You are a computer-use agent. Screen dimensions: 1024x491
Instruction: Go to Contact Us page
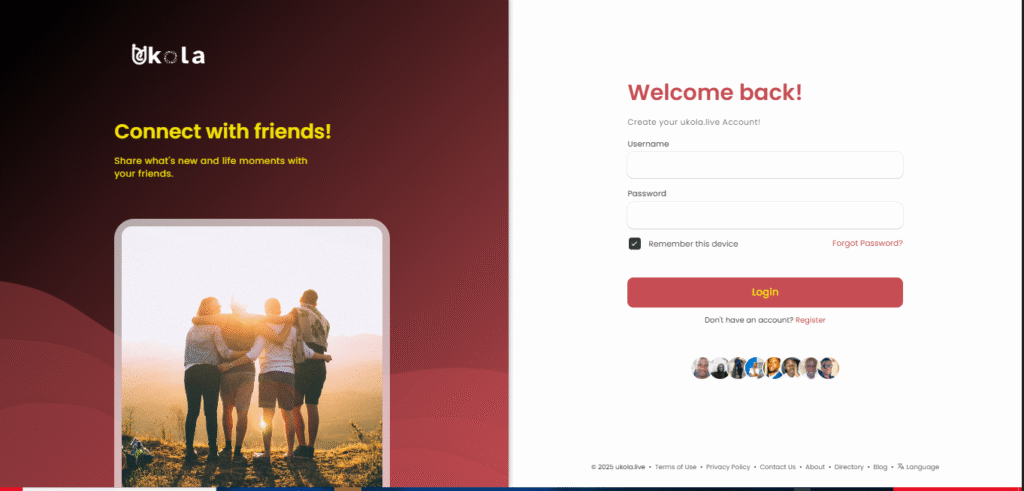tap(777, 467)
